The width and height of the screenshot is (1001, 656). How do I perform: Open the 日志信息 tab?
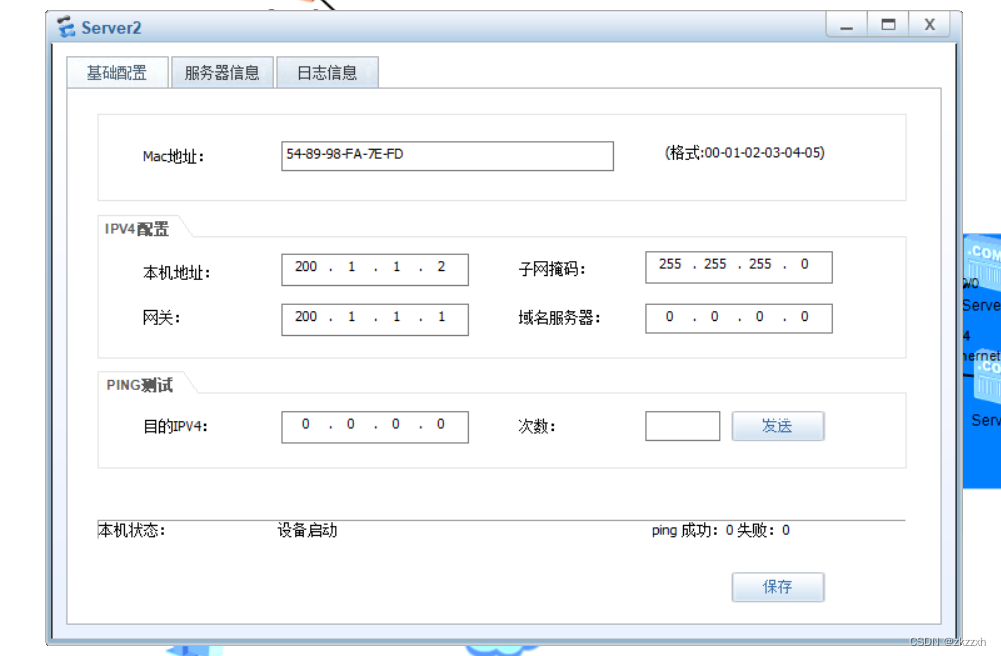[x=329, y=71]
